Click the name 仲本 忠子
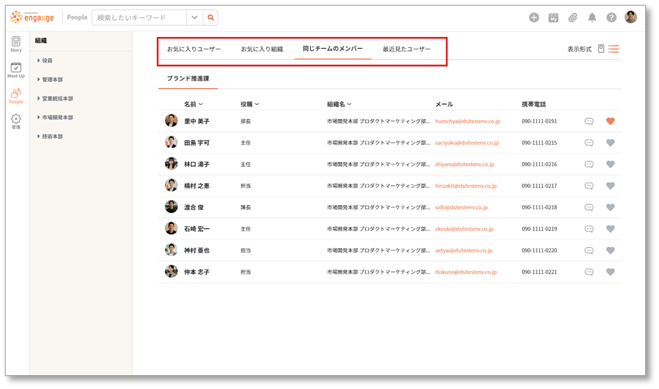 [197, 272]
